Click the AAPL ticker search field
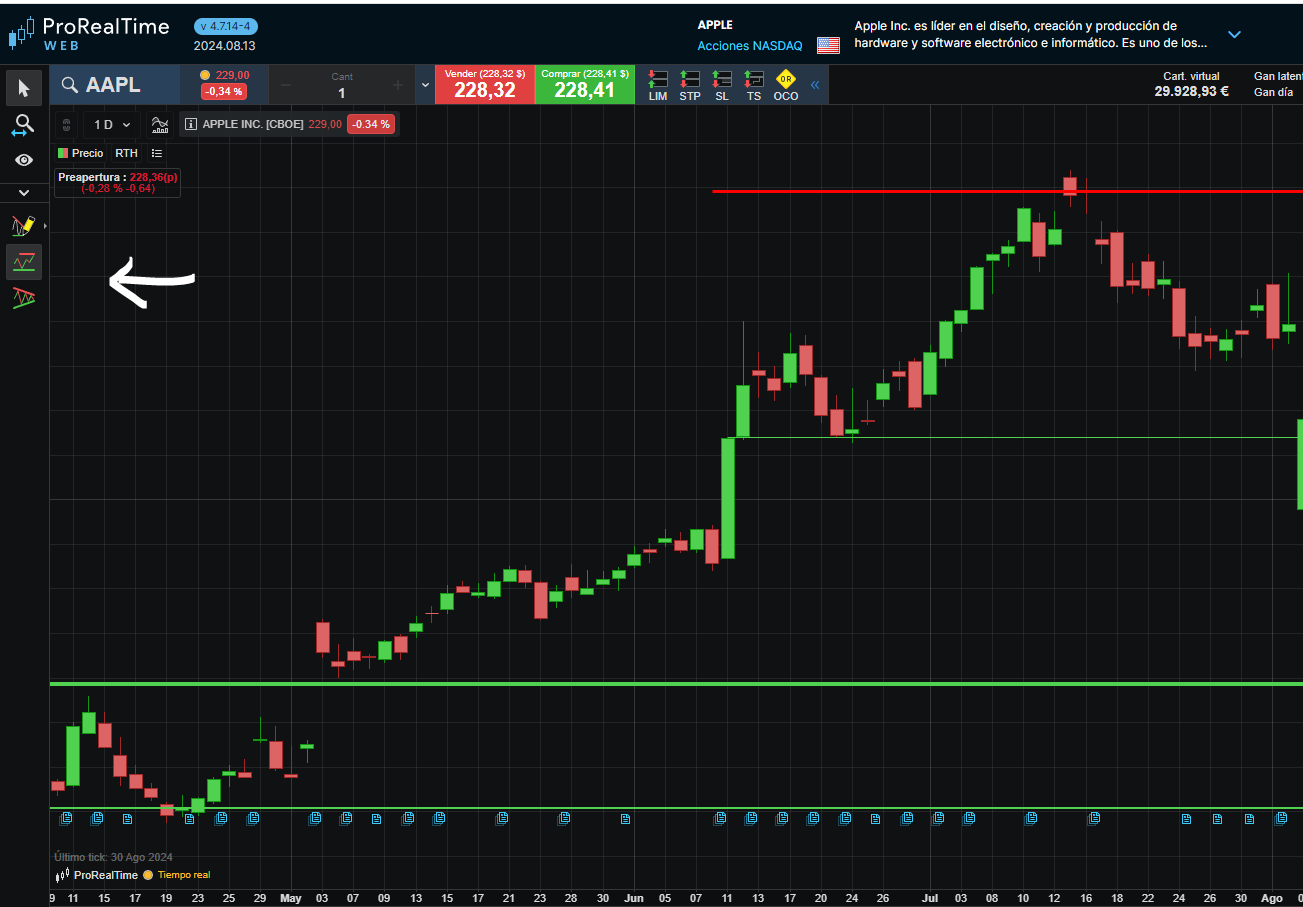Image resolution: width=1303 pixels, height=907 pixels. coord(115,85)
